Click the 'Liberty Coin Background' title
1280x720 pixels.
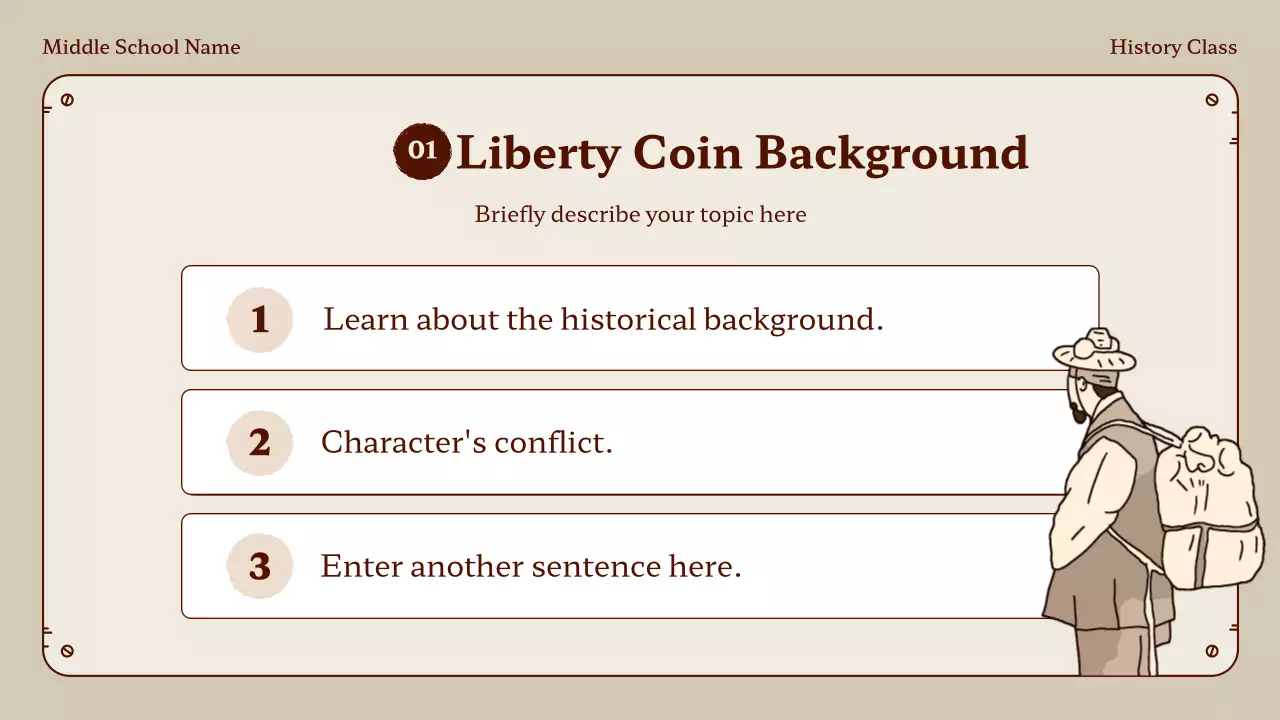742,153
